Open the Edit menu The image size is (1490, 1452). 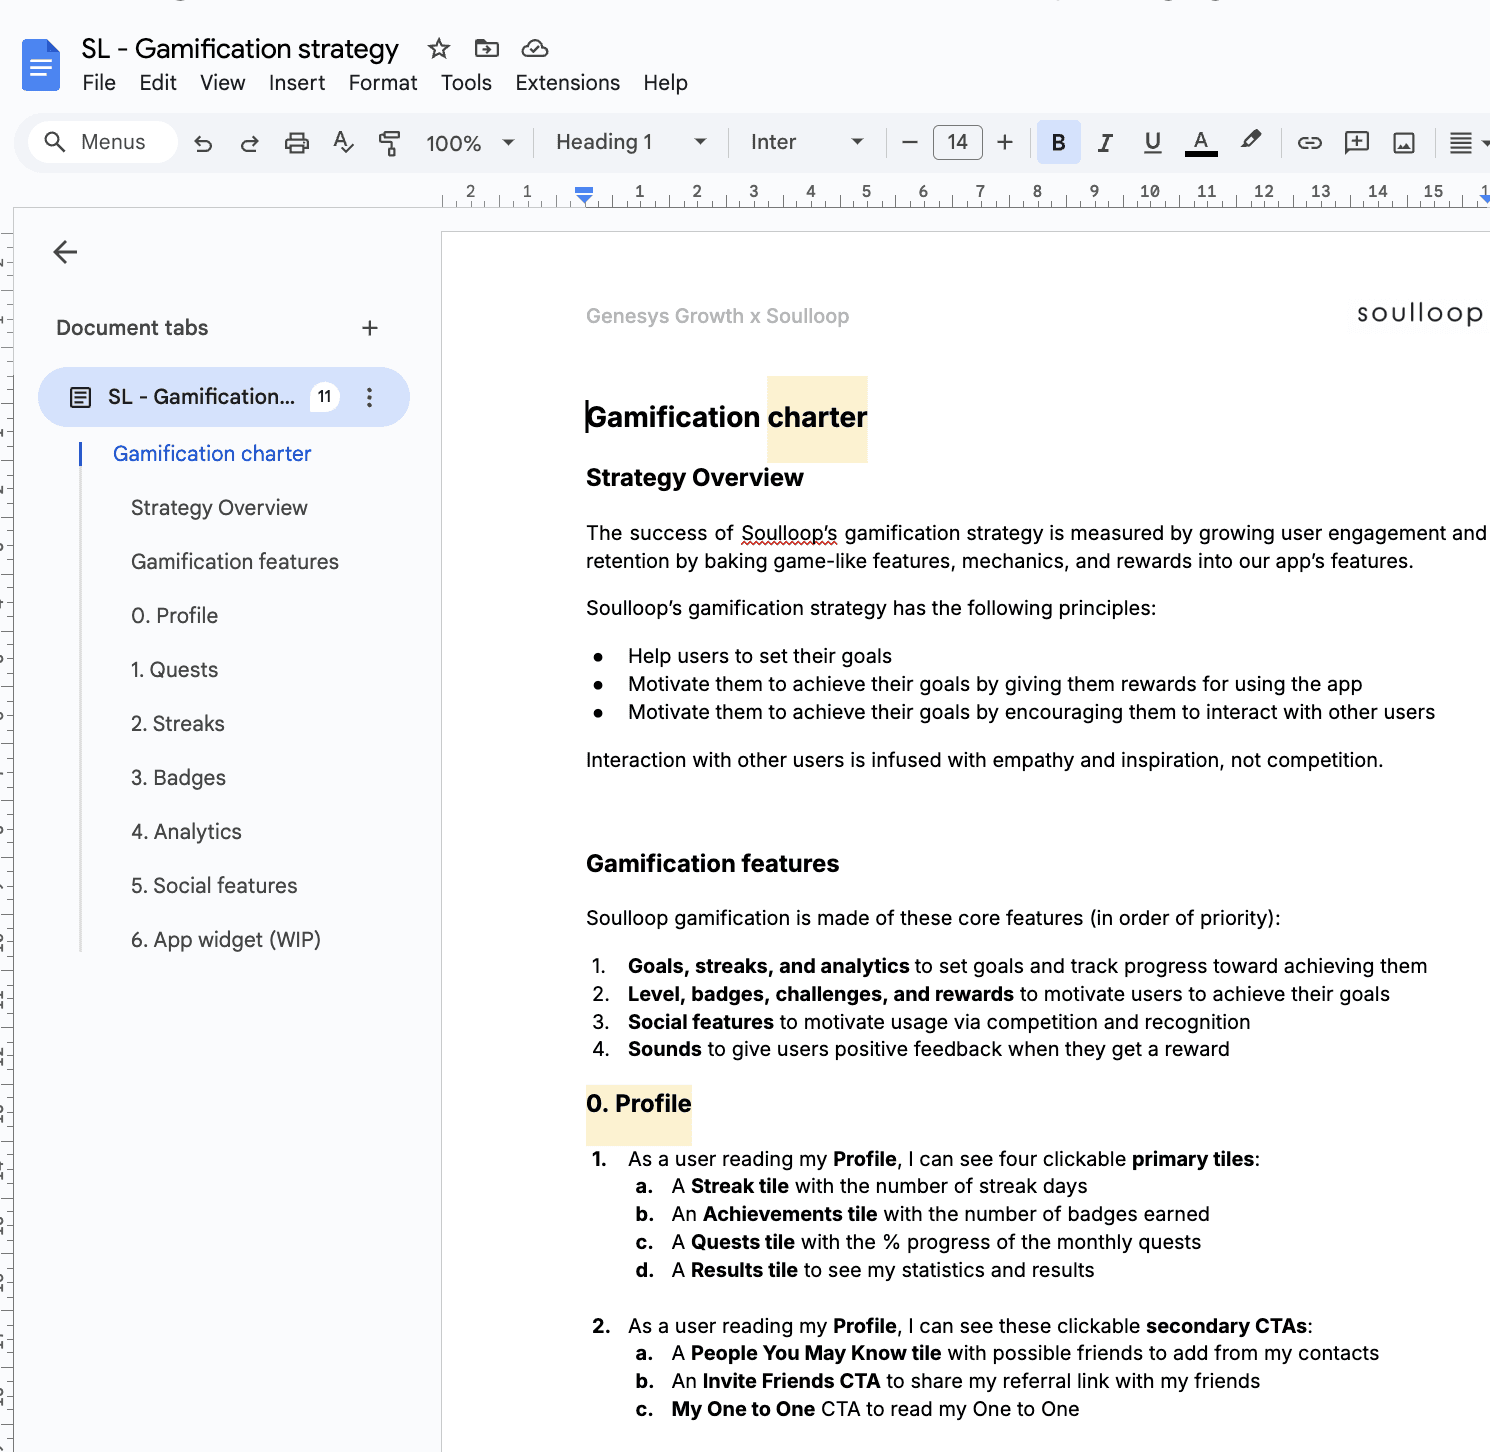(158, 83)
